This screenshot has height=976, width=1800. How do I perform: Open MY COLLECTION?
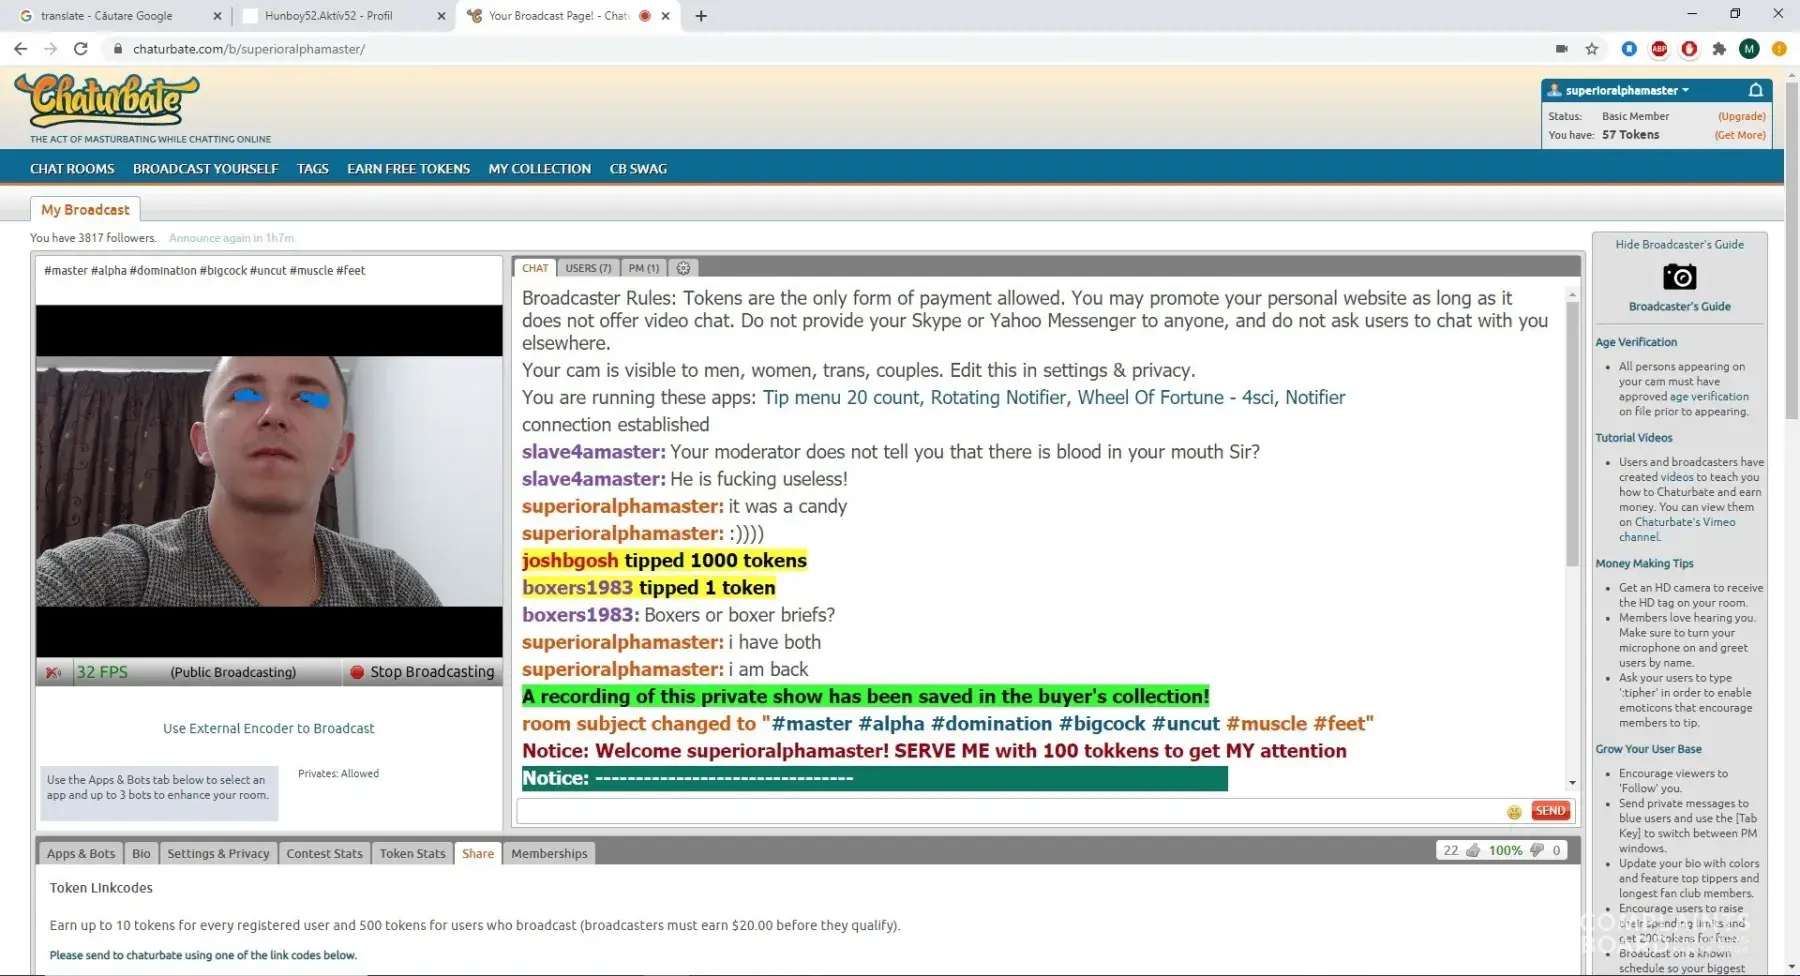[x=540, y=169]
